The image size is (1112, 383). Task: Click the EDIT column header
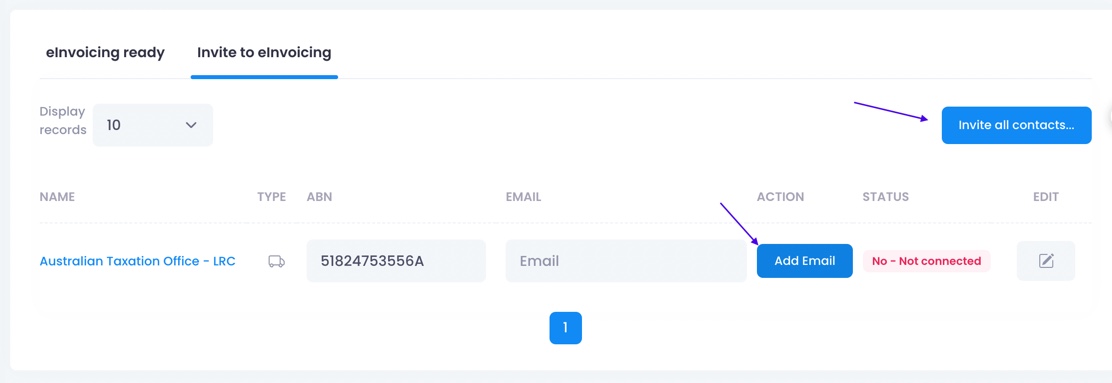click(x=1046, y=197)
